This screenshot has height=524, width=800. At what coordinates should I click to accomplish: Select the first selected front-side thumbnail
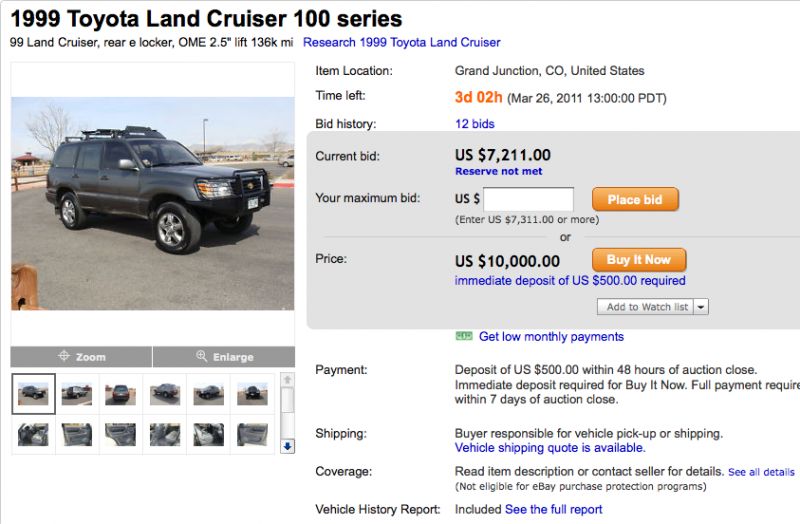[34, 393]
